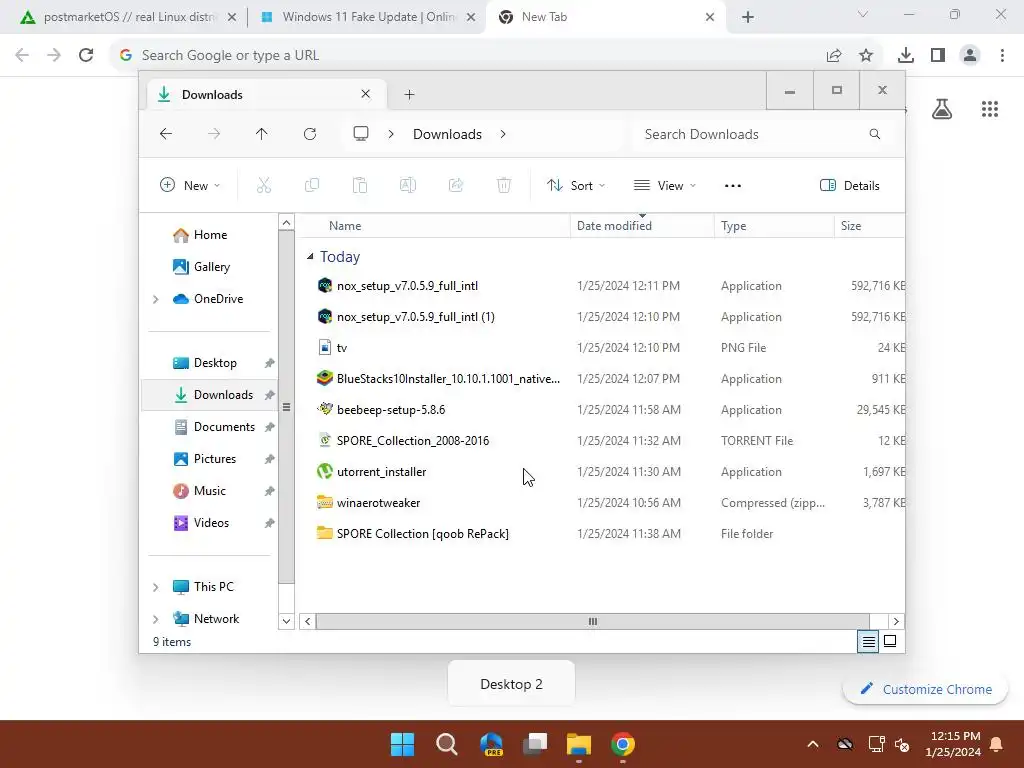Viewport: 1024px width, 768px height.
Task: Open a new Chrome tab with plus
Action: [x=748, y=17]
